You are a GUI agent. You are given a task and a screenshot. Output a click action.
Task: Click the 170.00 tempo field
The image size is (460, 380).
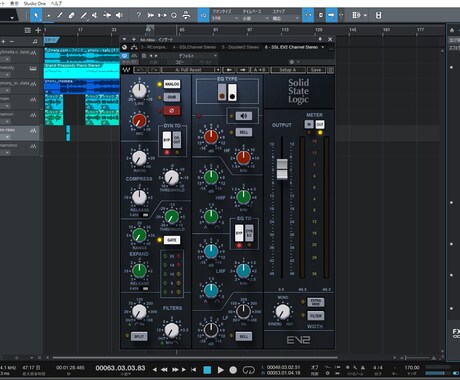412,368
